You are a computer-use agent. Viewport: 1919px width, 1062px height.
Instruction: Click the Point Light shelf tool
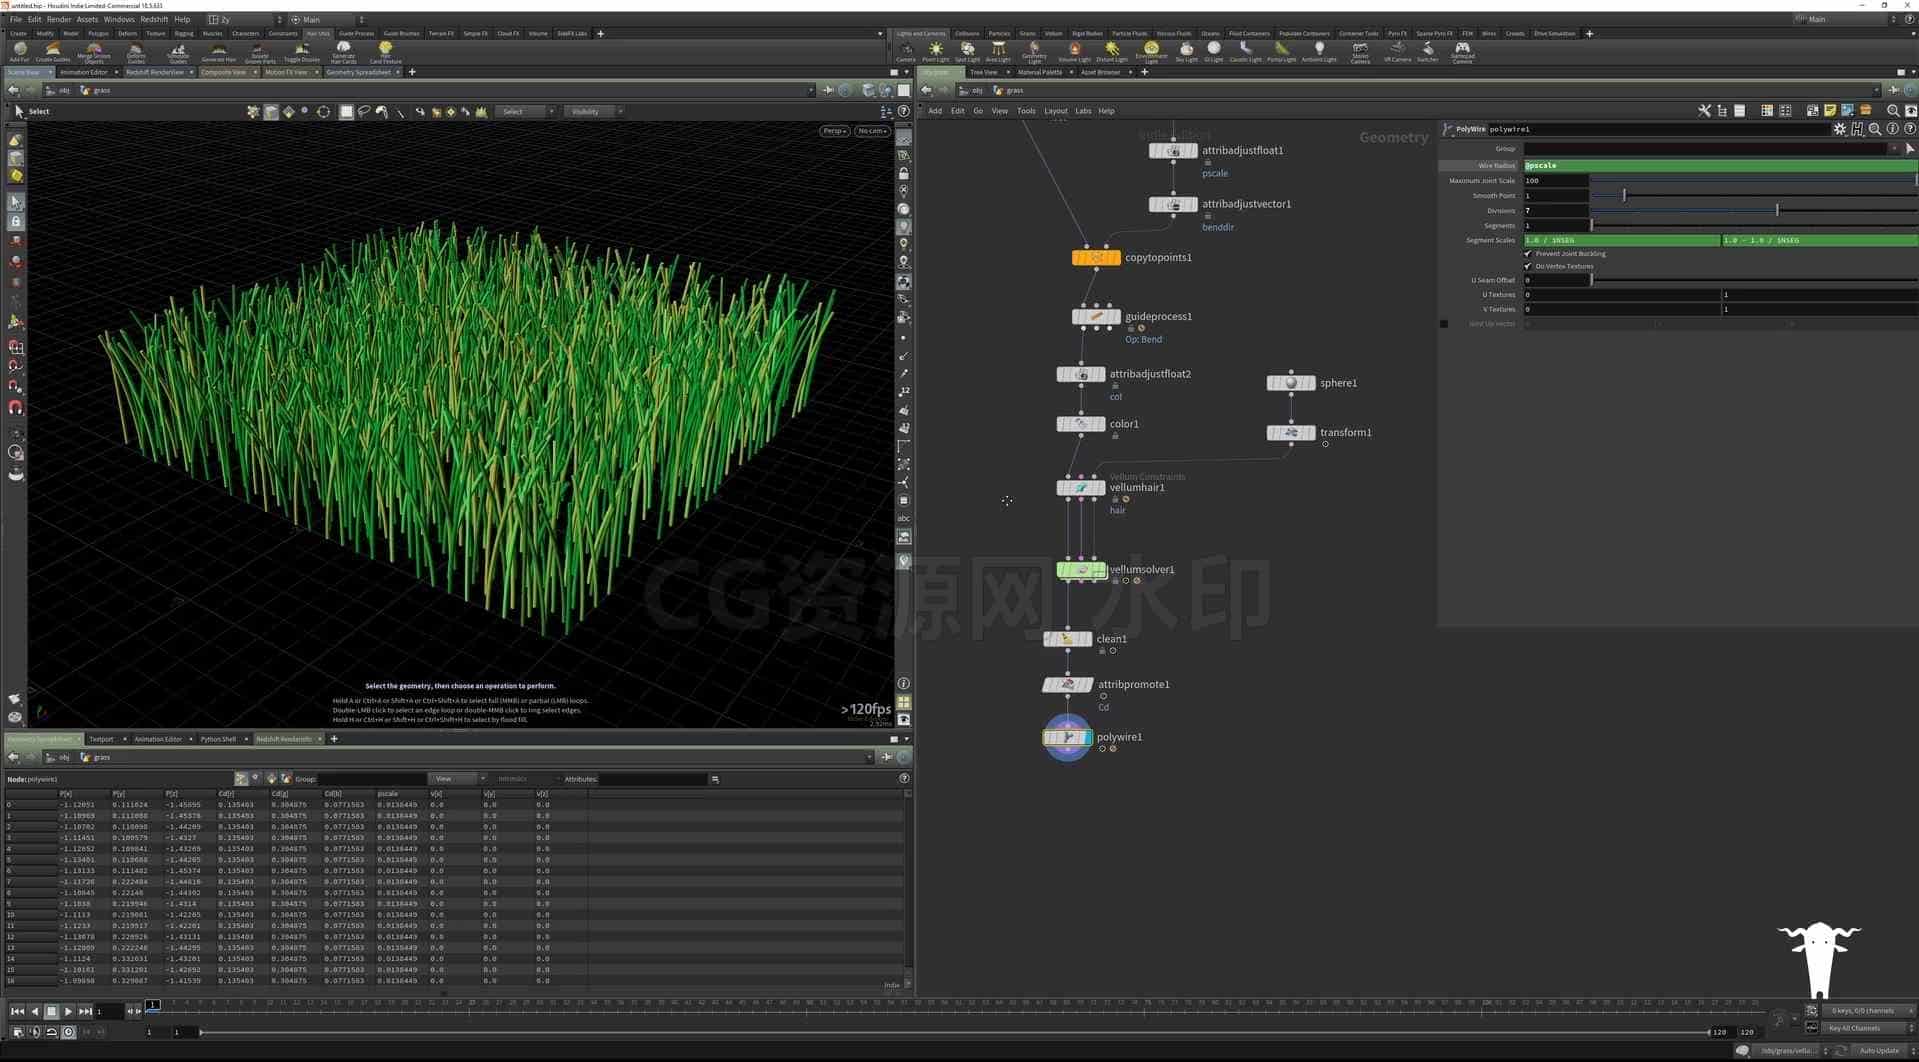[x=936, y=52]
